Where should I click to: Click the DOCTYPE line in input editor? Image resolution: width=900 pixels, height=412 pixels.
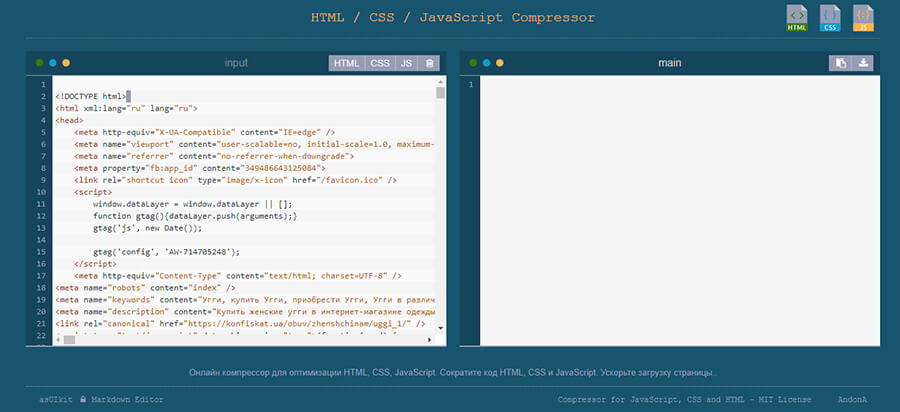[92, 96]
